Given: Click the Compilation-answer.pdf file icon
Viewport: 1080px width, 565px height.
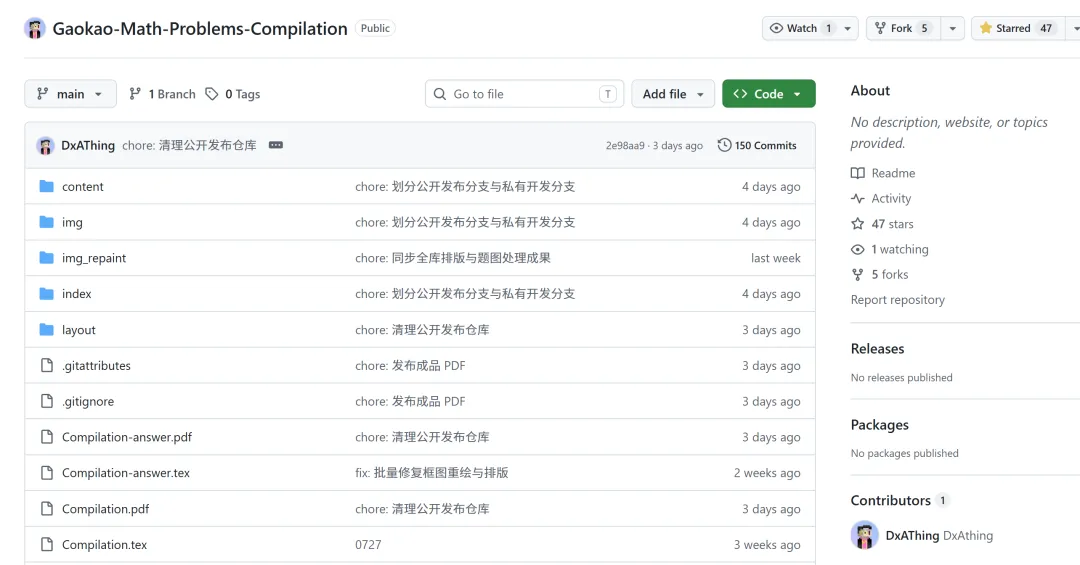Looking at the screenshot, I should 46,437.
